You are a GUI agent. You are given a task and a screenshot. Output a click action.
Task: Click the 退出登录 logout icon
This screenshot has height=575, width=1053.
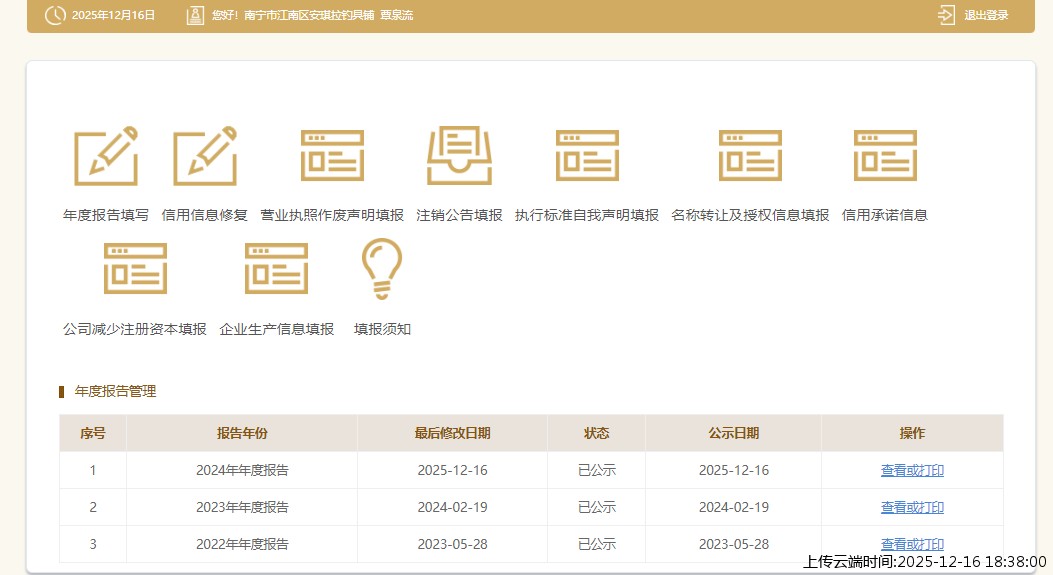[x=946, y=15]
